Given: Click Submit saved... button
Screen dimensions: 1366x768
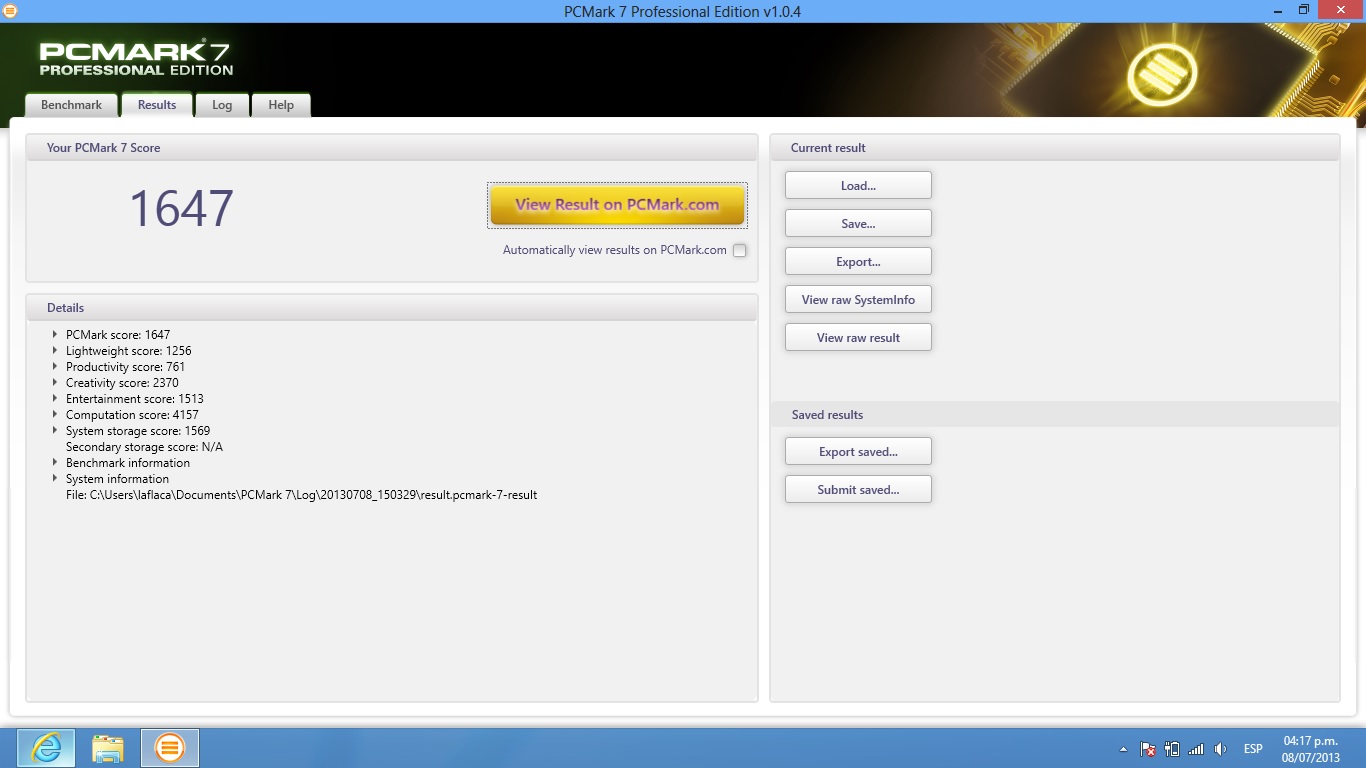Looking at the screenshot, I should click(858, 489).
